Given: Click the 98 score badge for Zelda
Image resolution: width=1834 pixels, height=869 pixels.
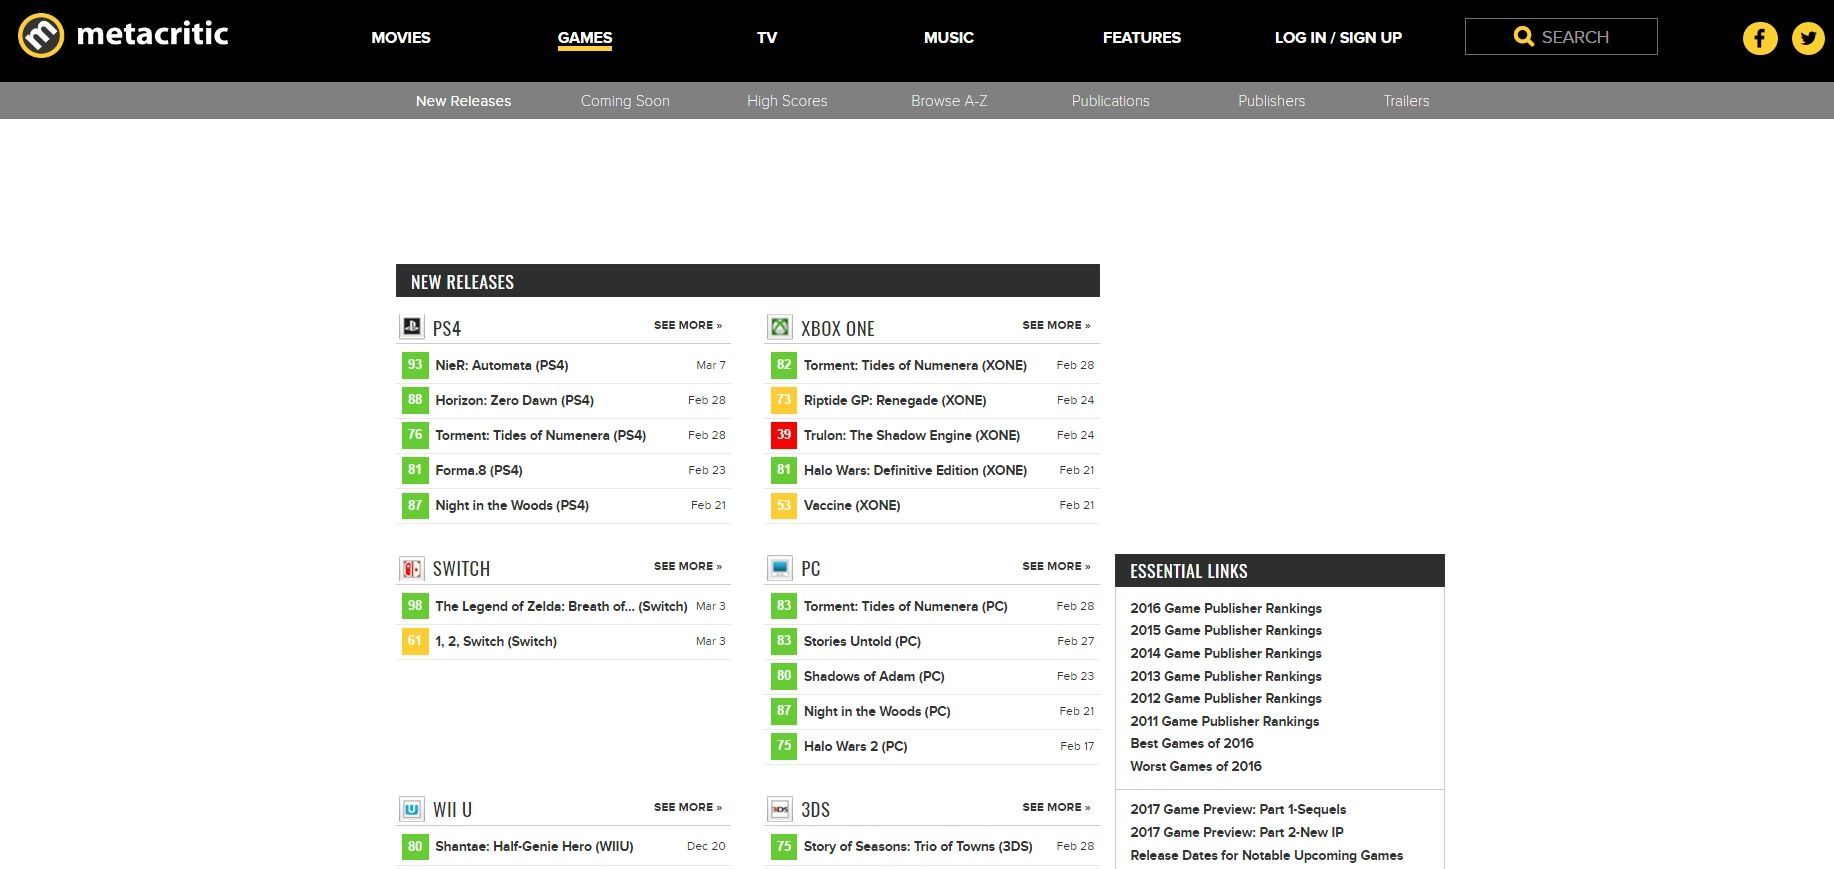Looking at the screenshot, I should [415, 606].
